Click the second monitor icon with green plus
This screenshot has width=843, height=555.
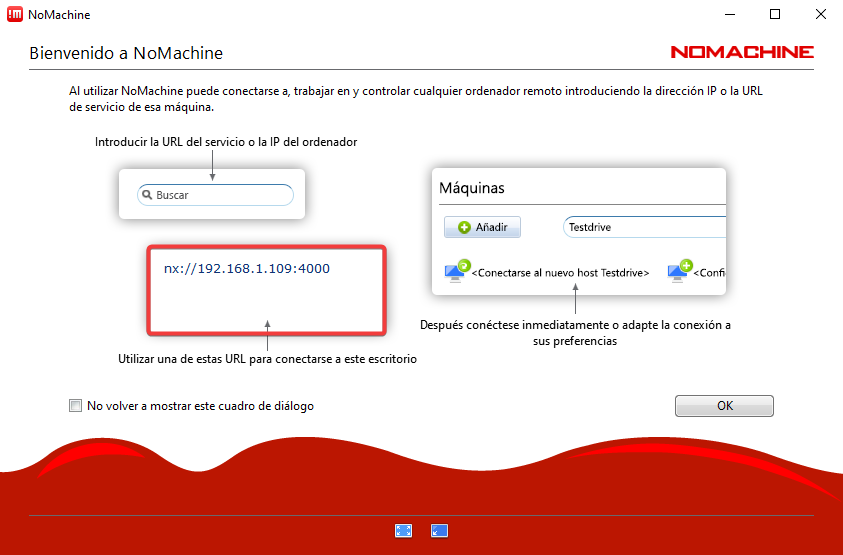680,270
